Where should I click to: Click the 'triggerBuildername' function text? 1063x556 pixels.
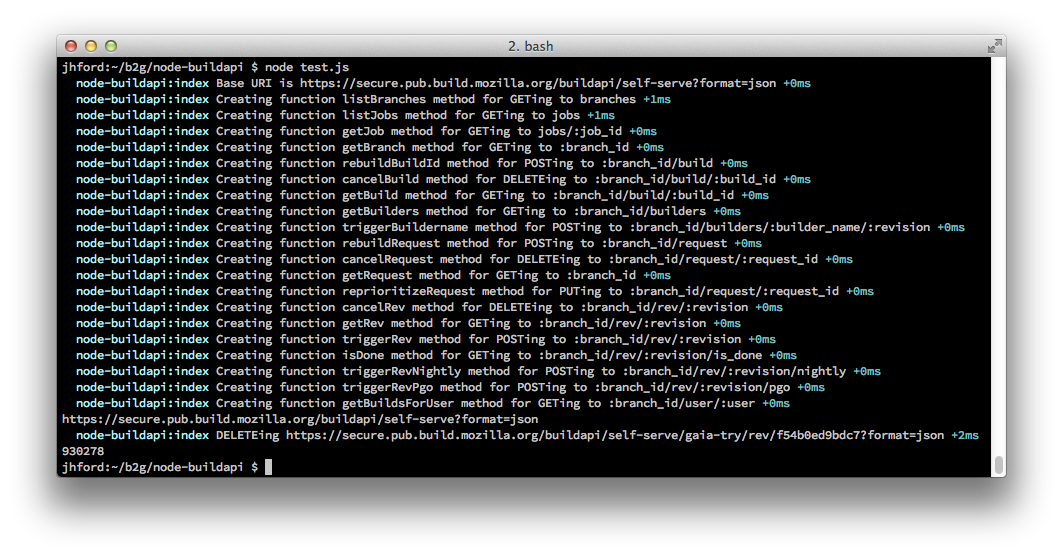(x=405, y=227)
